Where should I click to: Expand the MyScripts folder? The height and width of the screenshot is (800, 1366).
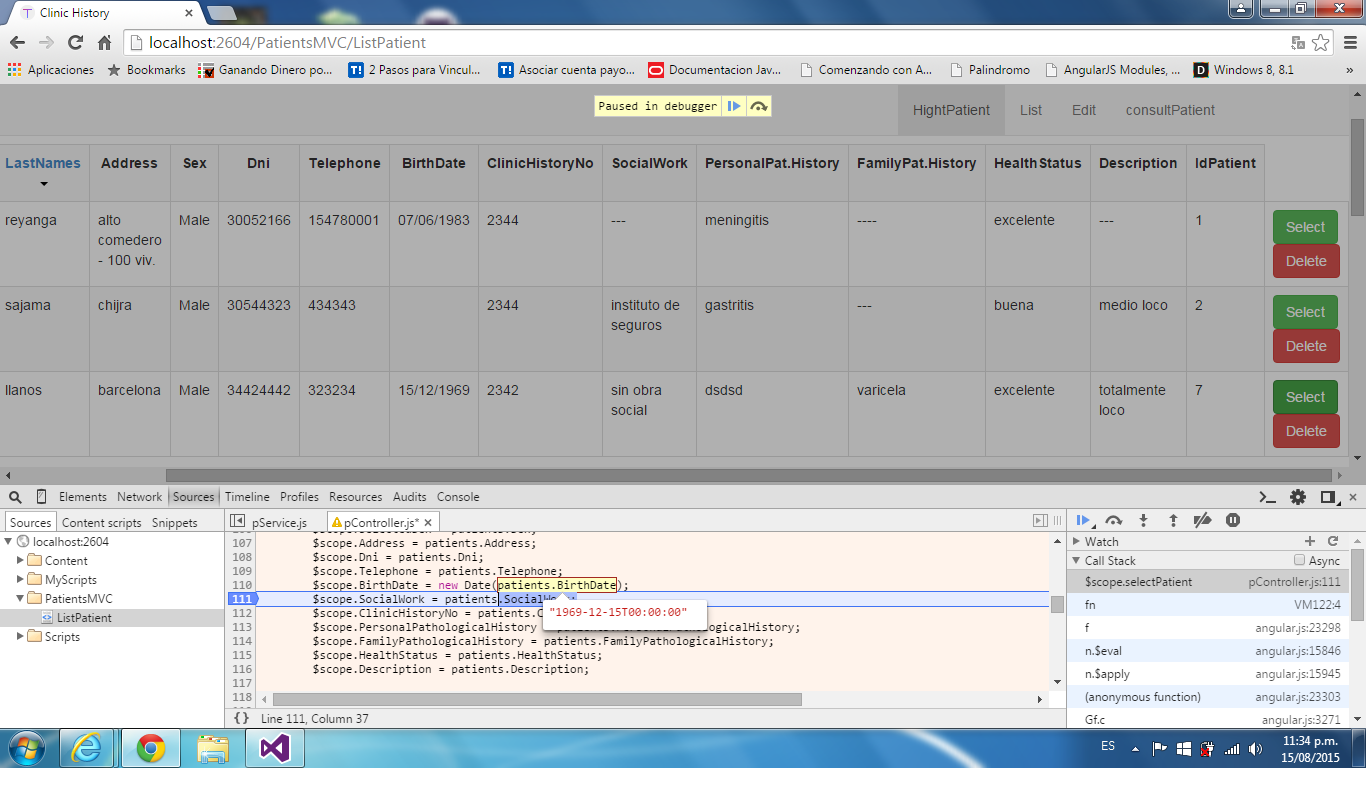[x=21, y=579]
